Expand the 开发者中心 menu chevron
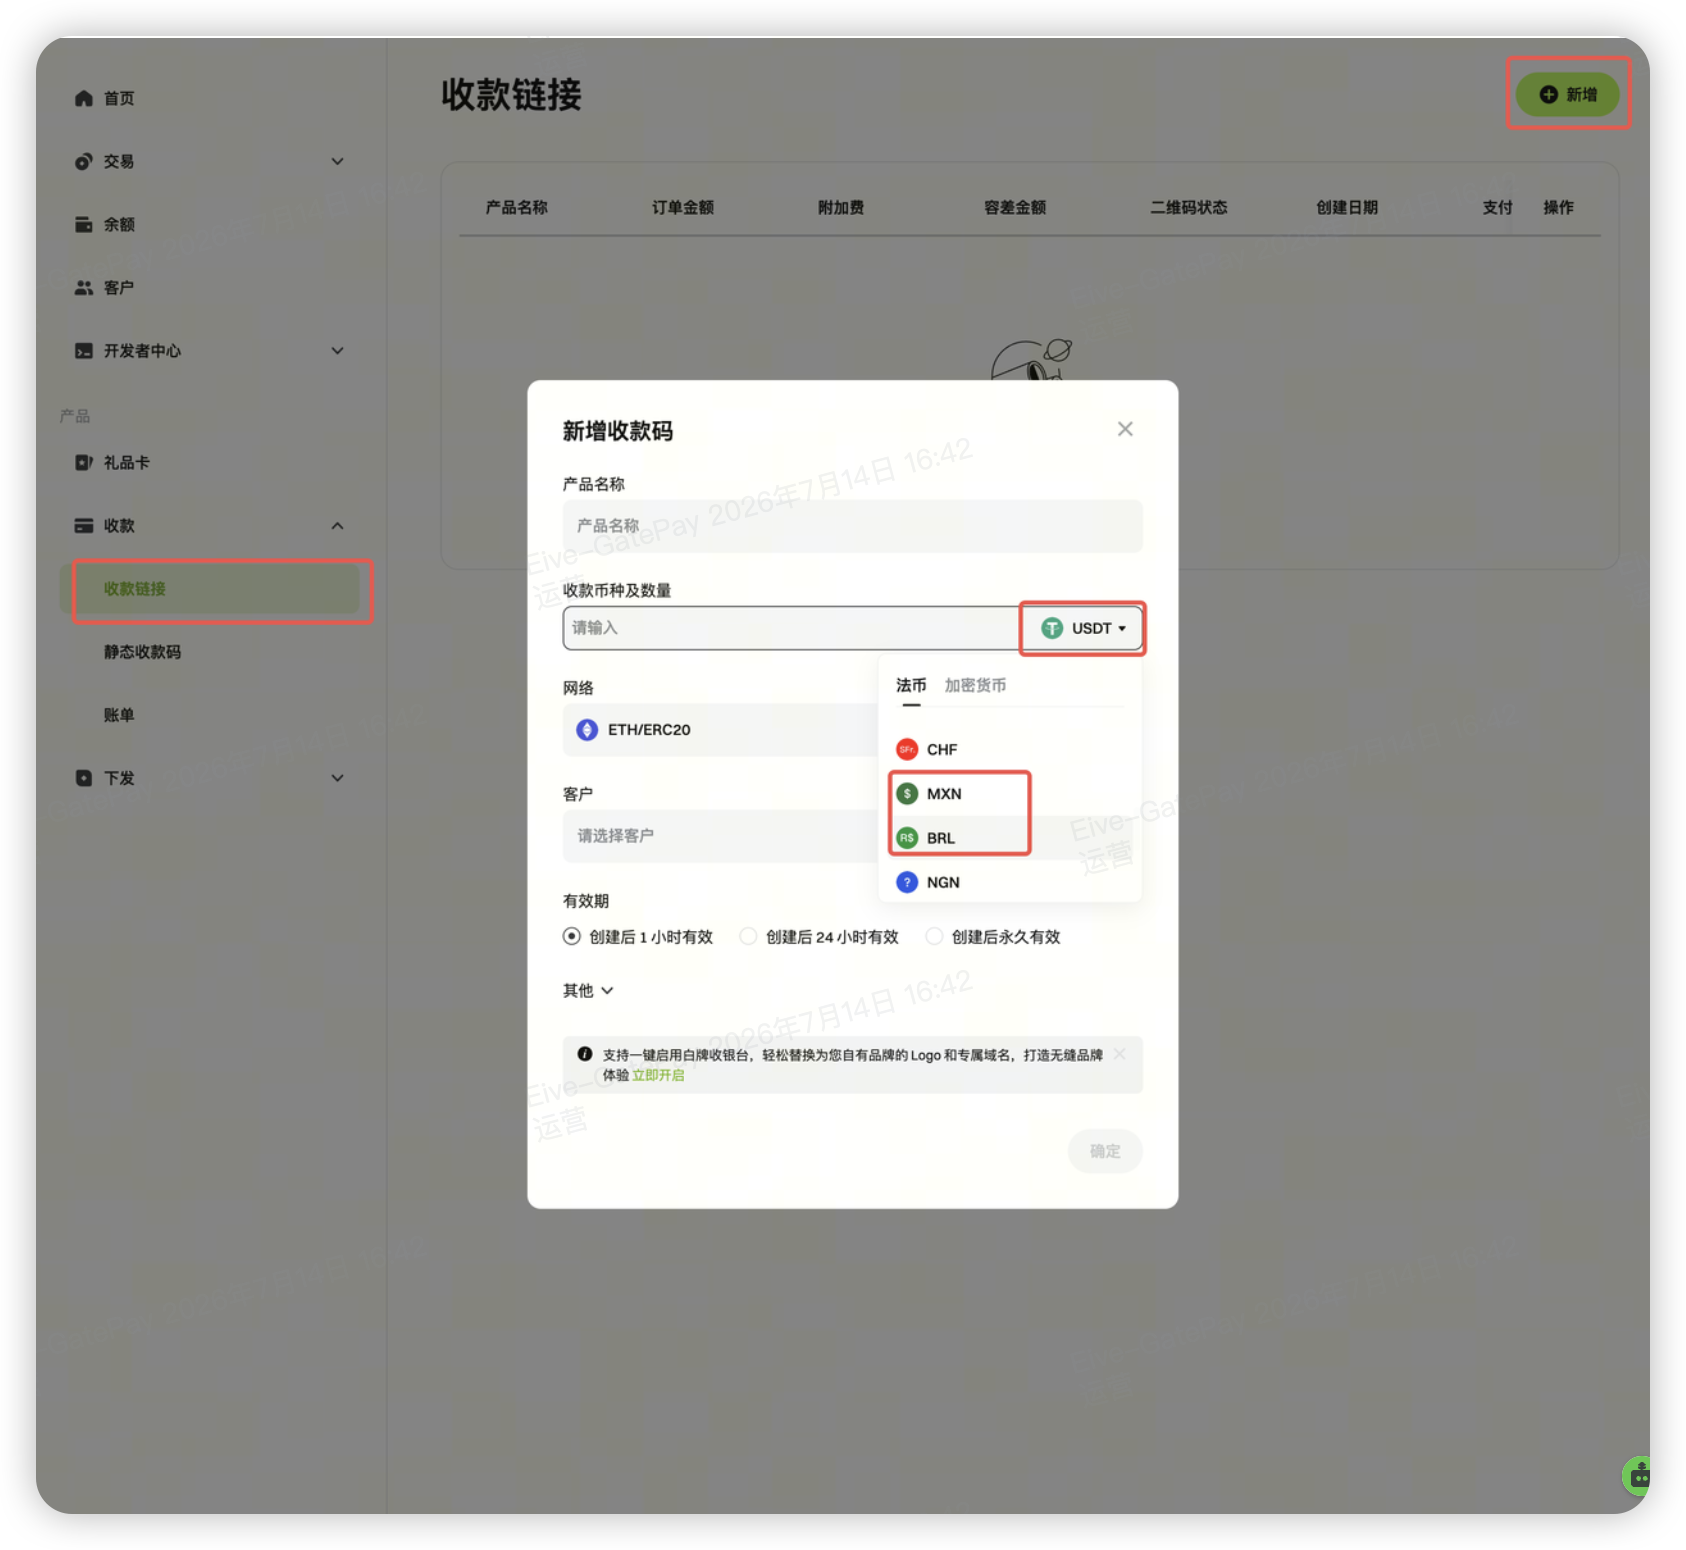This screenshot has height=1550, width=1686. 338,350
